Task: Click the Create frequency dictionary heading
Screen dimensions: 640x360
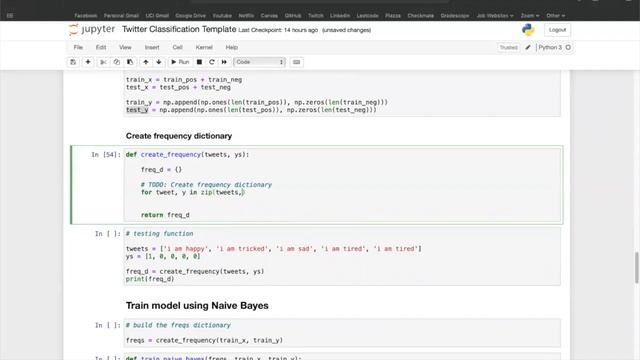Action: (x=179, y=136)
